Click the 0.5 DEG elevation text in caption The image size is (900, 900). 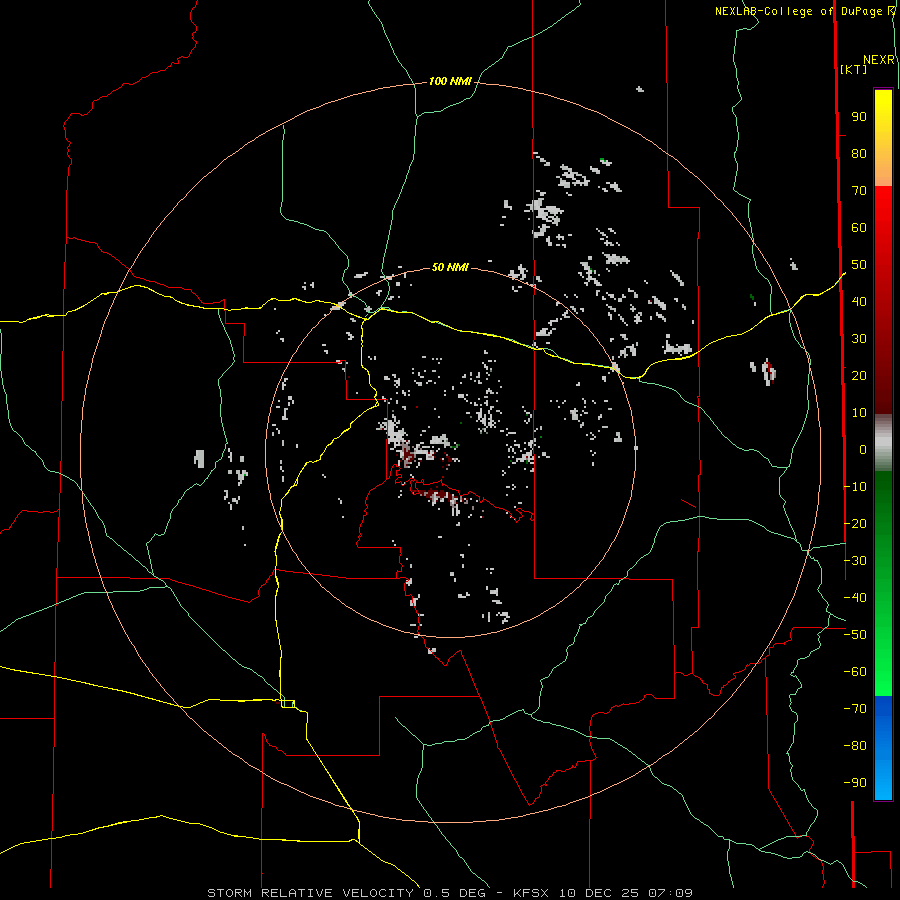pyautogui.click(x=454, y=893)
